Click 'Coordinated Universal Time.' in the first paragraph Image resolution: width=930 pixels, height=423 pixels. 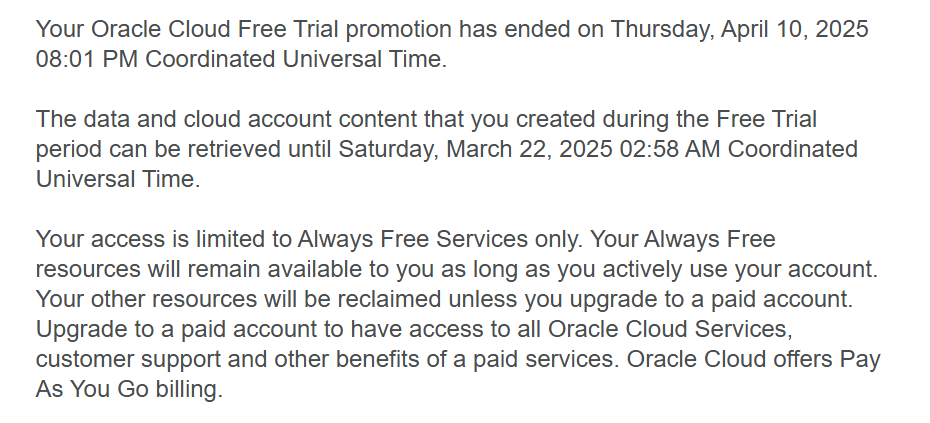click(296, 59)
